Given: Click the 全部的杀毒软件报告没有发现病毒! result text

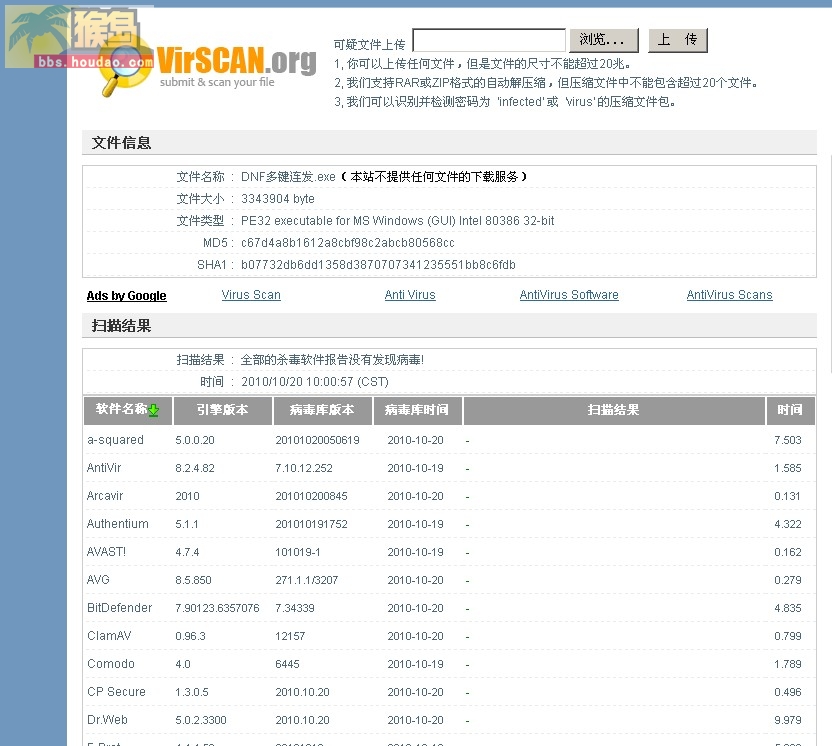Looking at the screenshot, I should tap(332, 360).
